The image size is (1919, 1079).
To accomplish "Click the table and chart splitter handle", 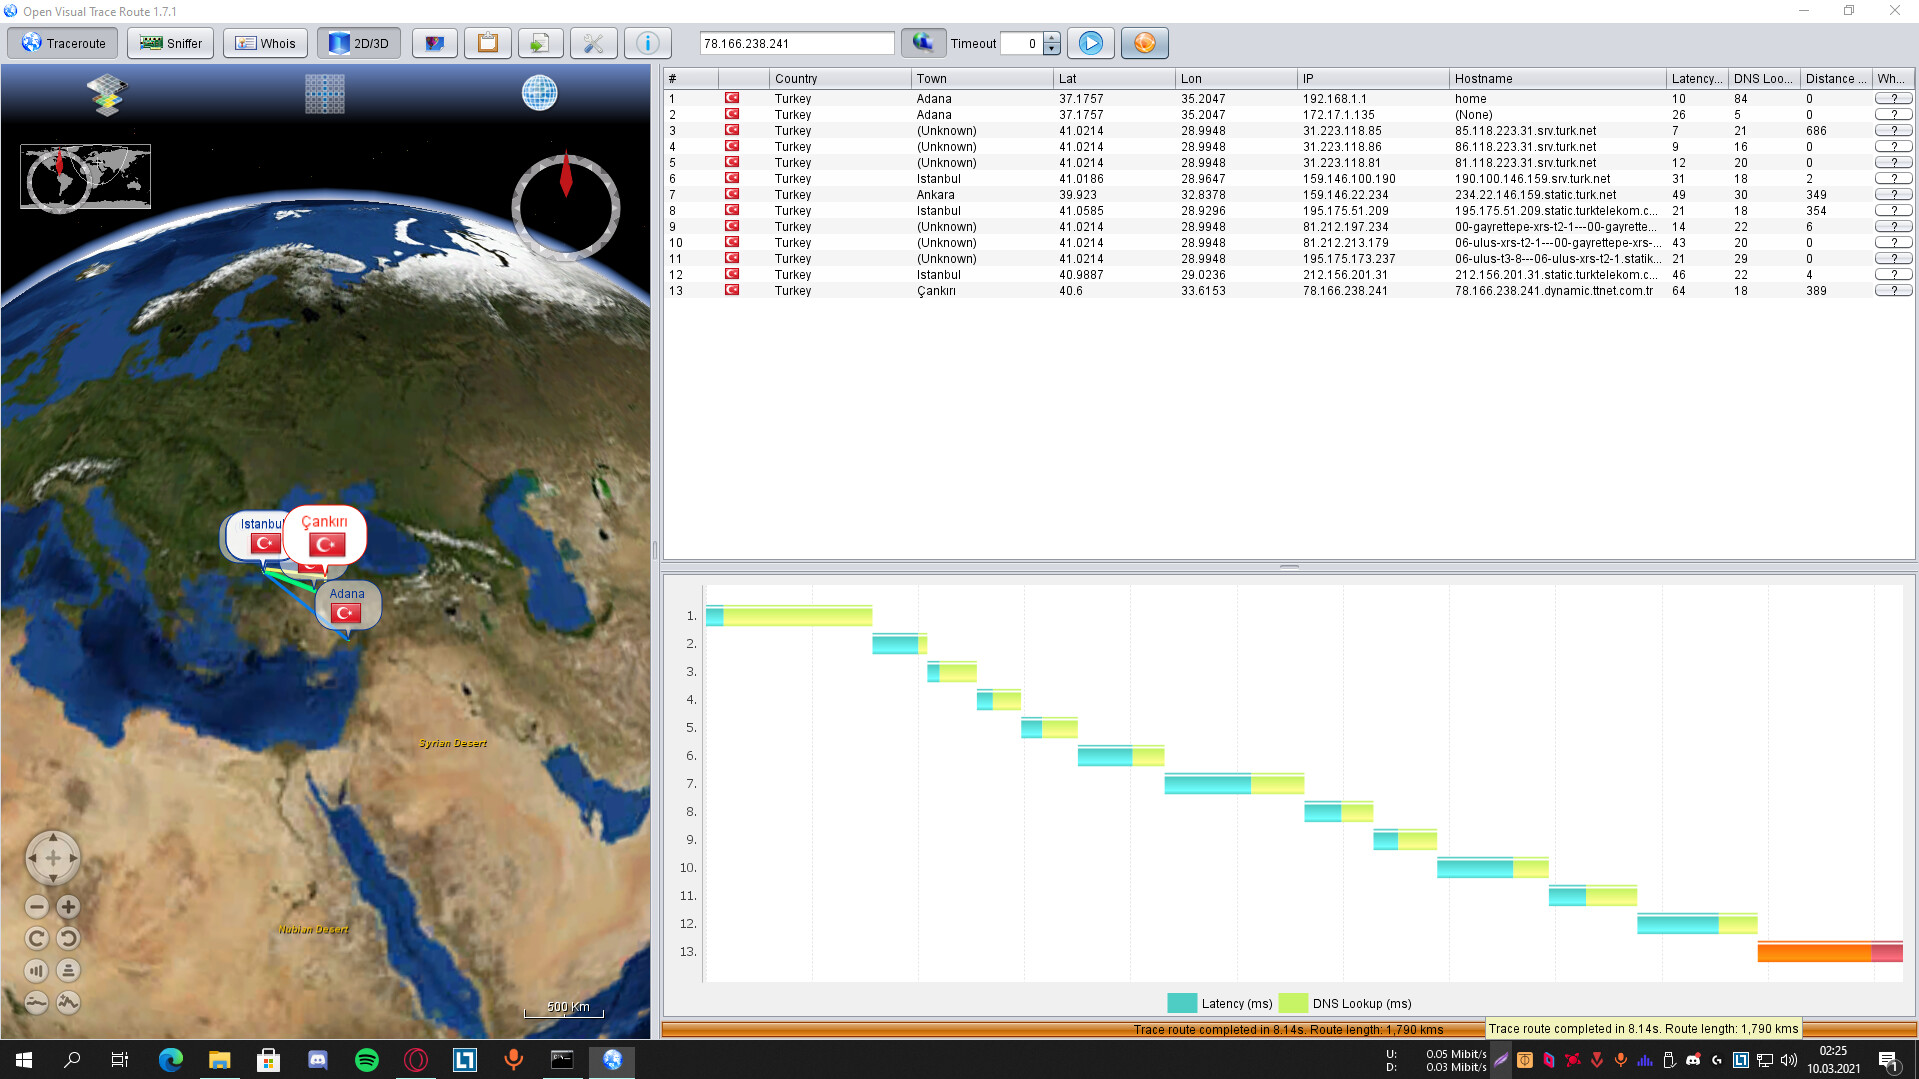I will [x=1289, y=567].
